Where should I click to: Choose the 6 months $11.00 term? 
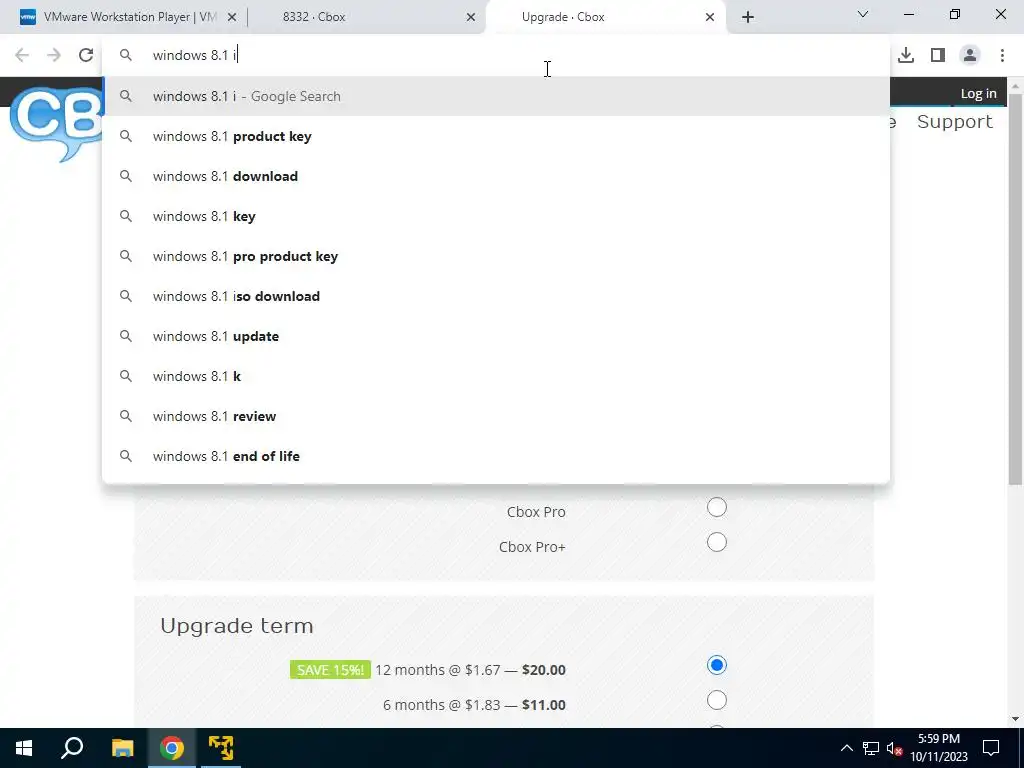tap(716, 700)
